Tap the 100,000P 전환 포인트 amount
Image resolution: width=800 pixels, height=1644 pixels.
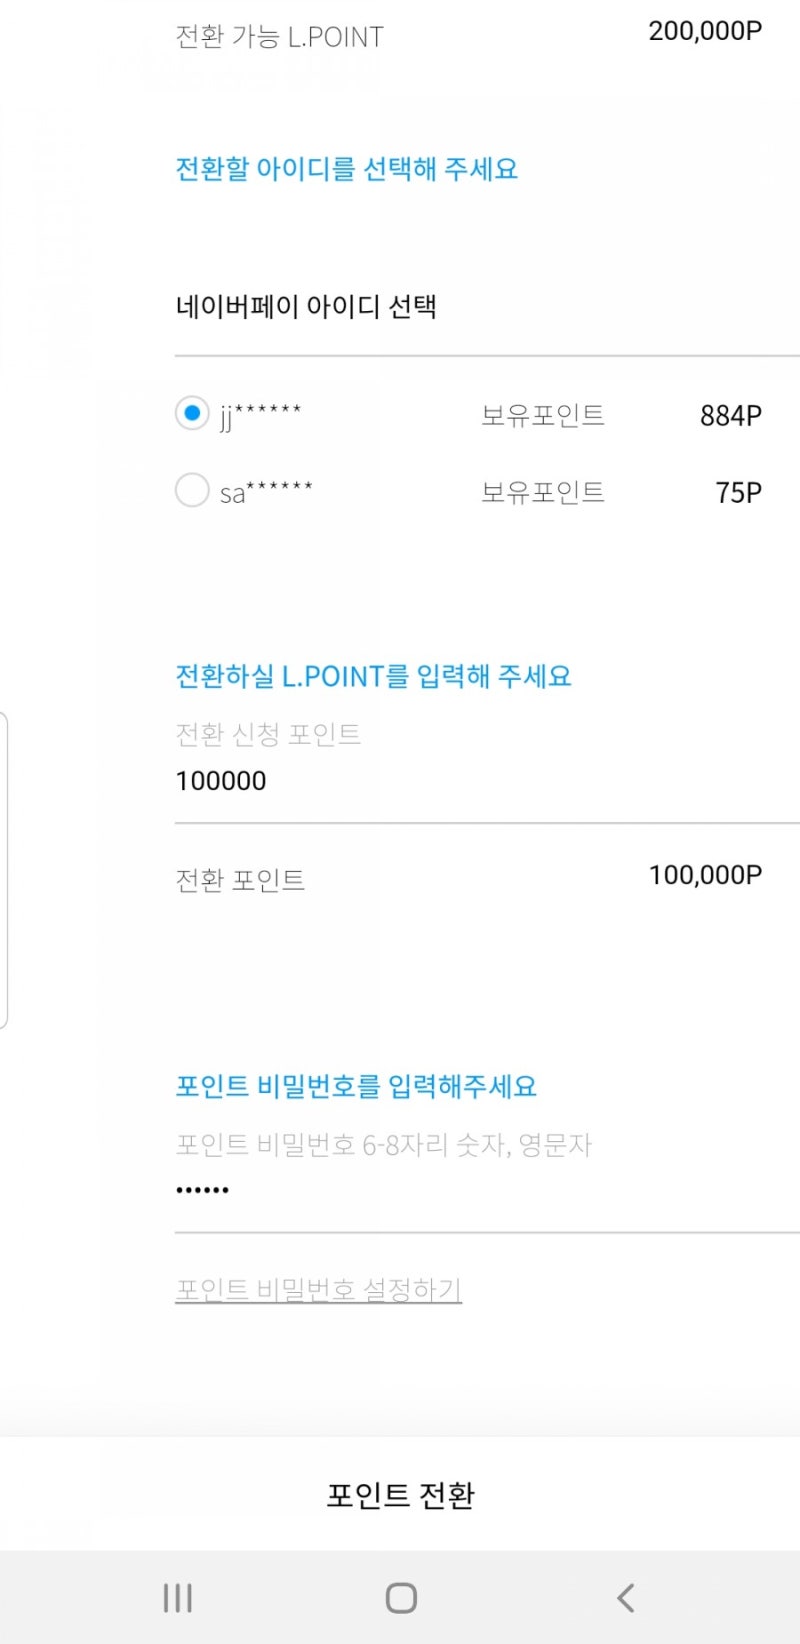pos(705,875)
